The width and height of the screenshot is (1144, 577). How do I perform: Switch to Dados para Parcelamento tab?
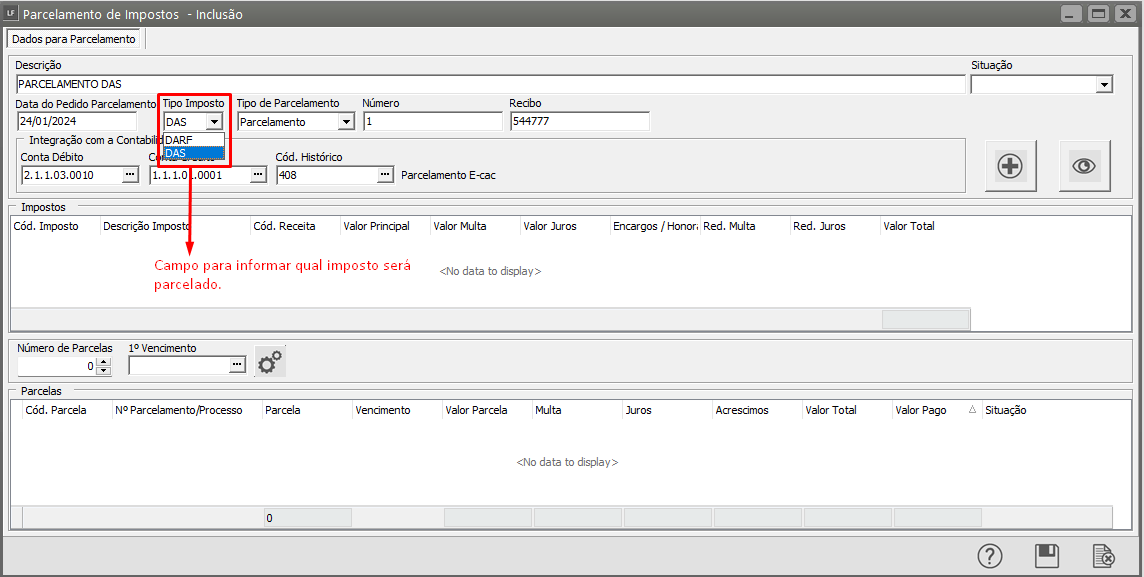pos(74,39)
